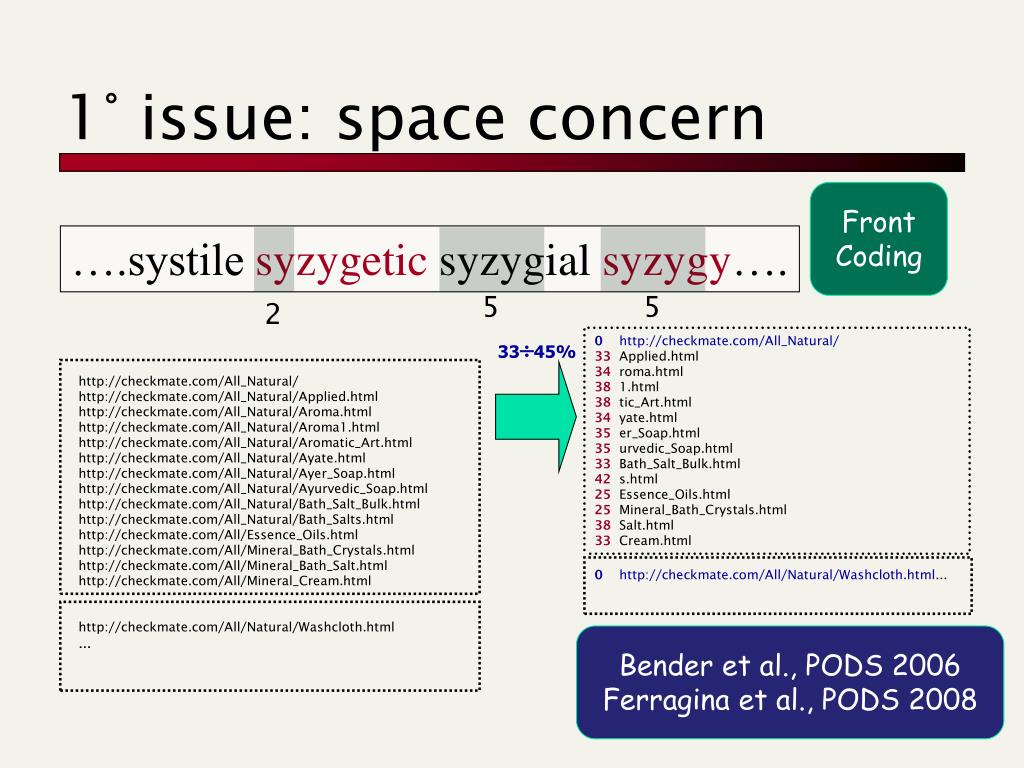Image resolution: width=1024 pixels, height=768 pixels.
Task: Click the "35 er_Soap.html" row
Action: [x=647, y=433]
